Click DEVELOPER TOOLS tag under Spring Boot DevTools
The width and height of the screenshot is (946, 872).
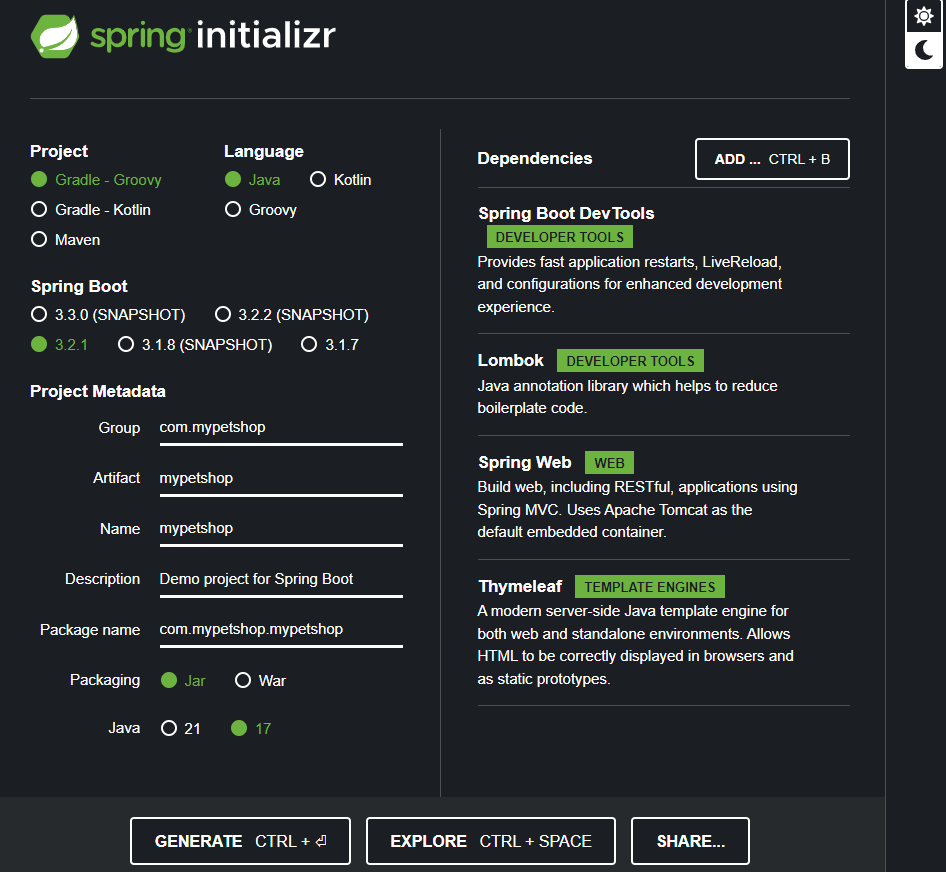pos(560,237)
